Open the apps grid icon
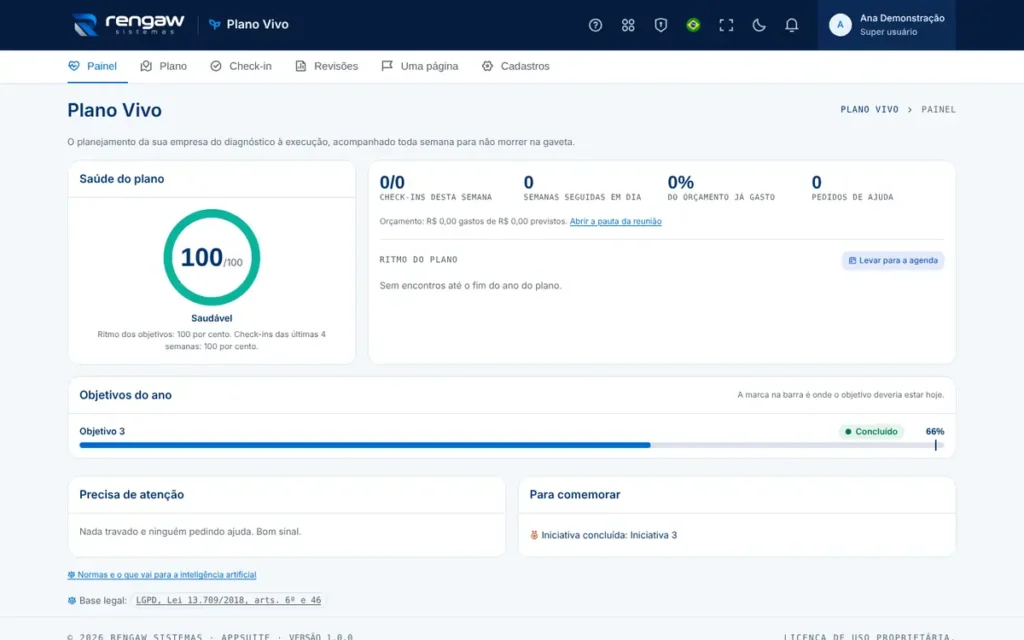The image size is (1024, 640). pyautogui.click(x=628, y=25)
